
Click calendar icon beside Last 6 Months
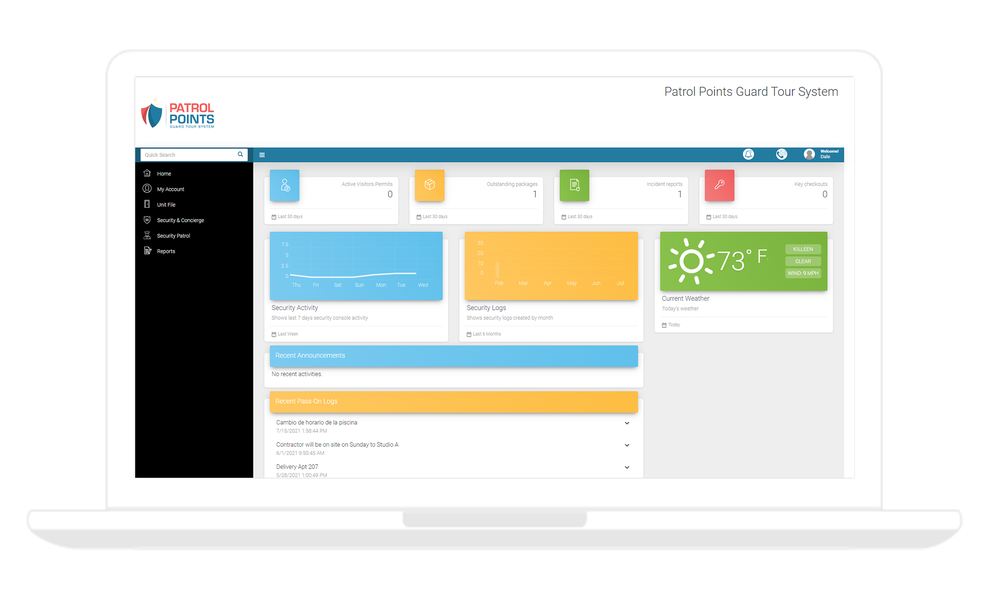[469, 334]
